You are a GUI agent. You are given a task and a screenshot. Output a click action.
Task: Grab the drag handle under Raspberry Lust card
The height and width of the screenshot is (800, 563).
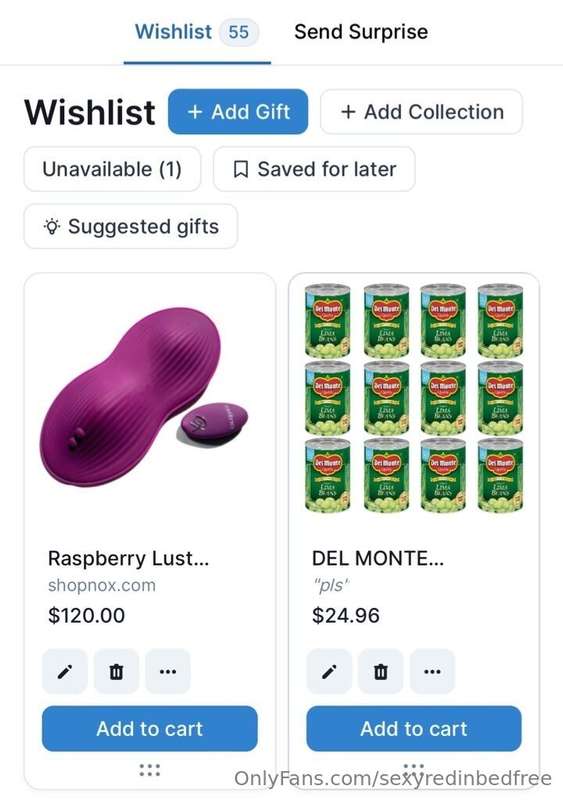point(150,770)
